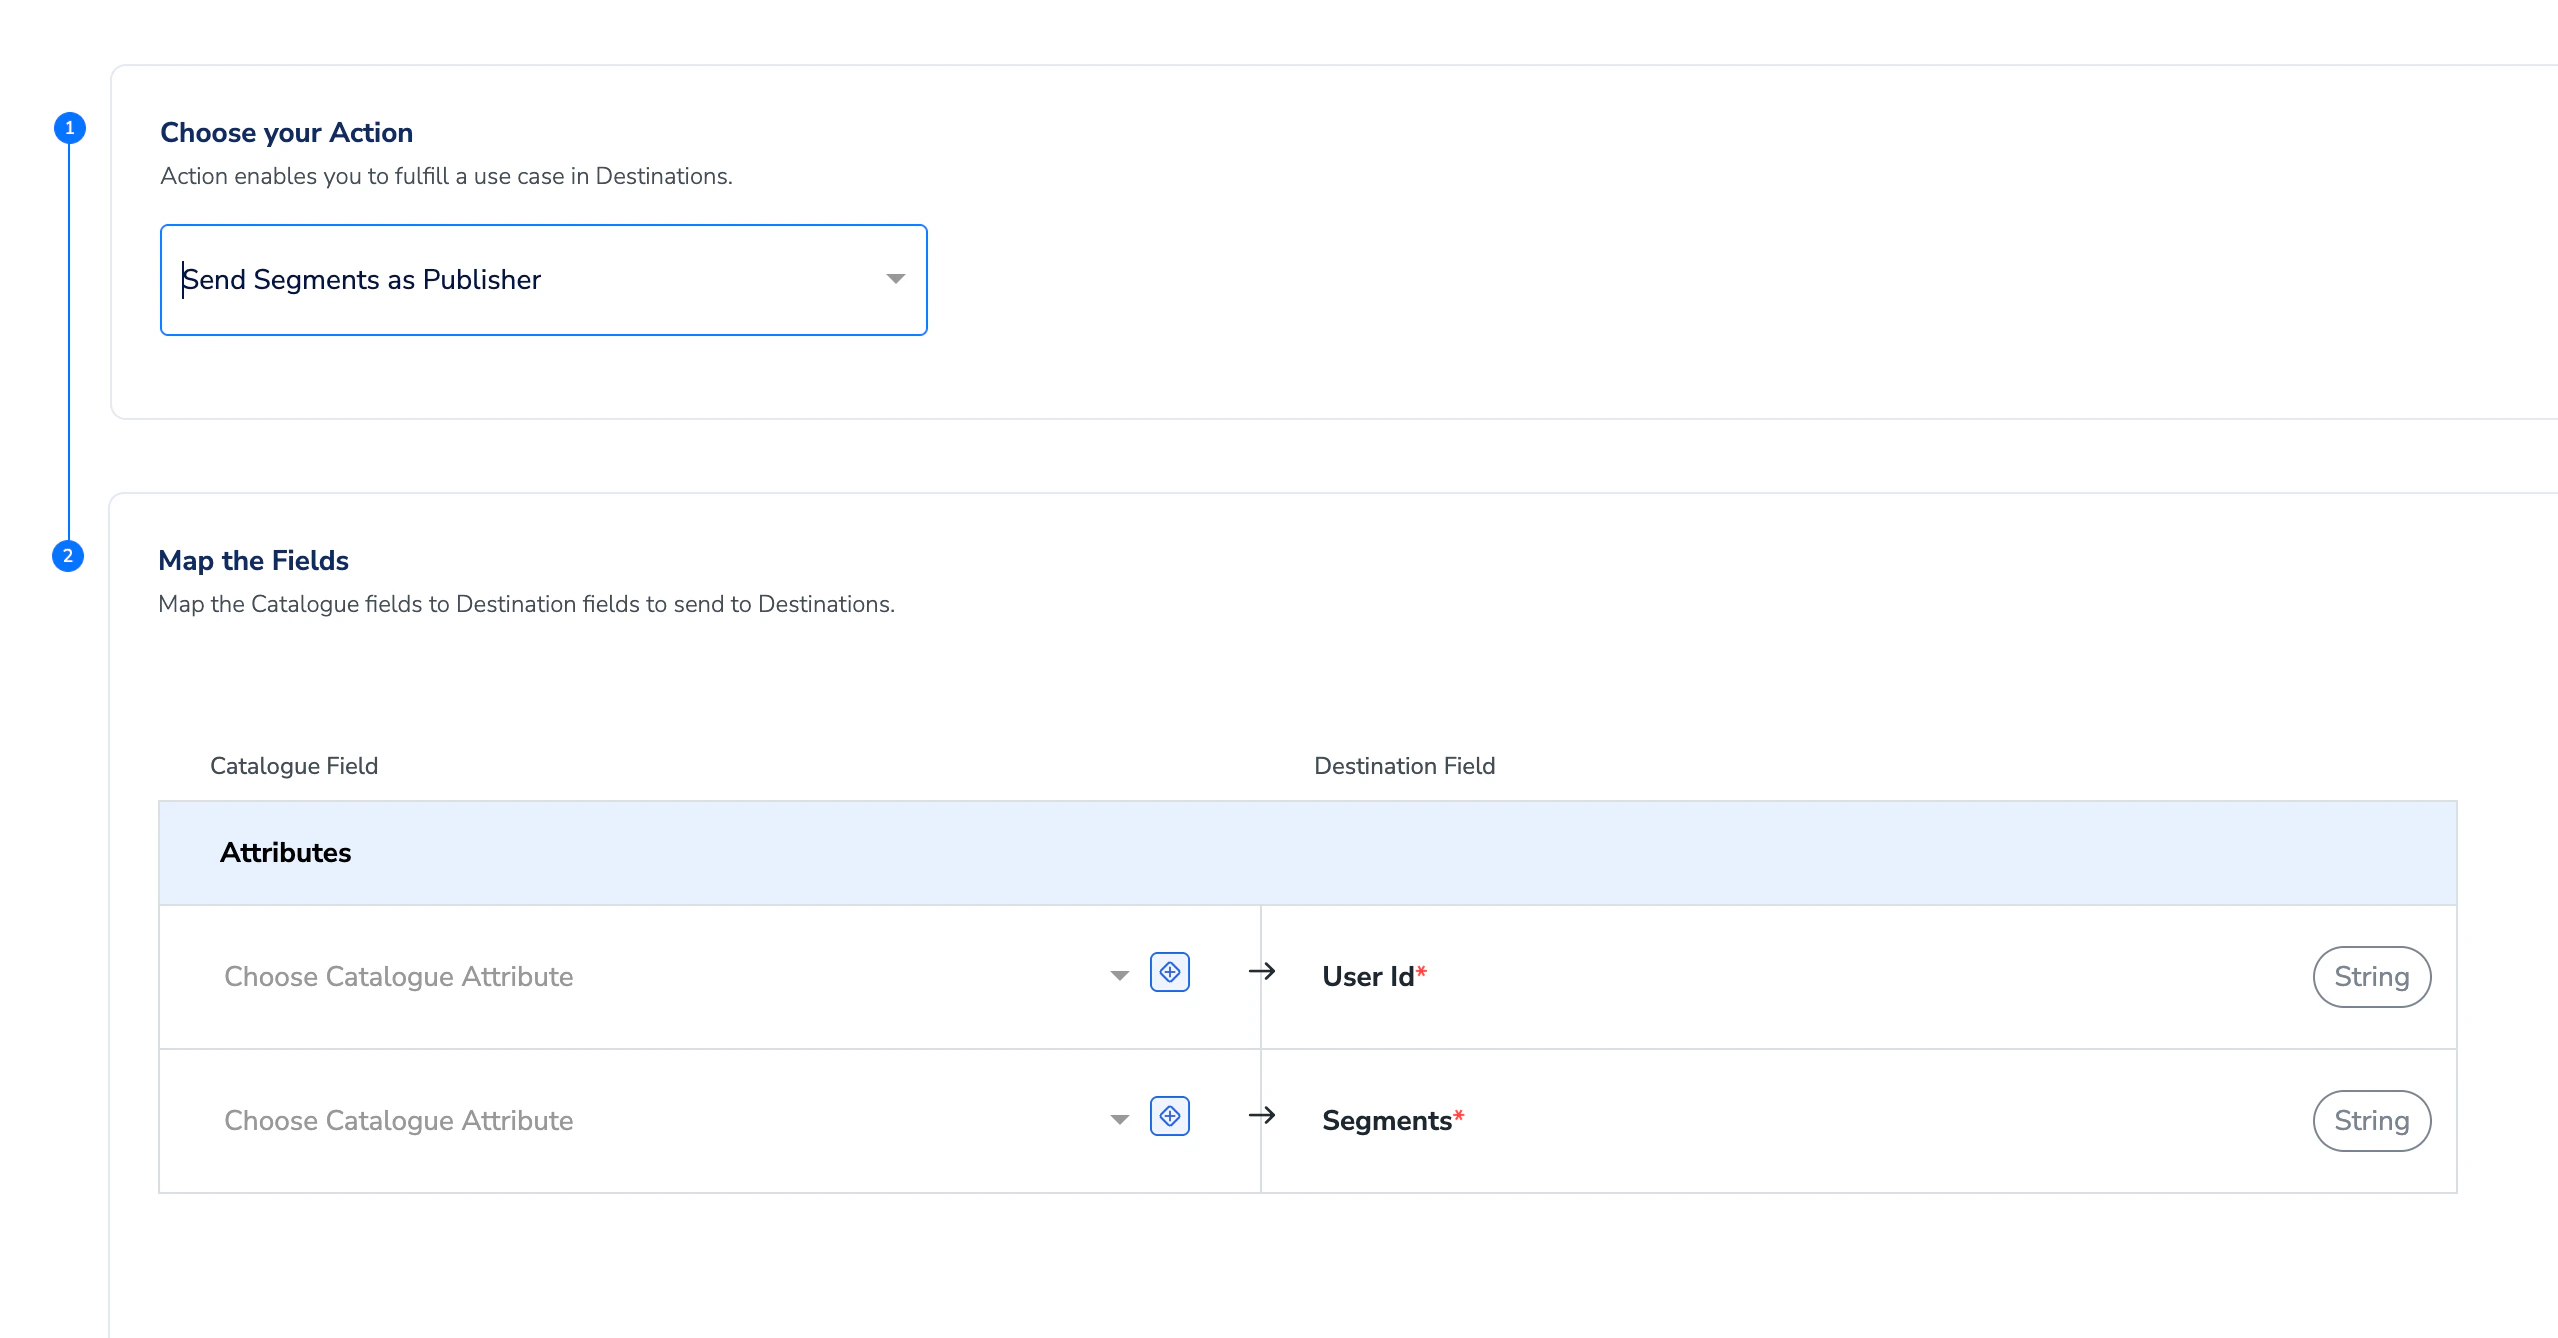Click the Destination Field column header
Image resolution: width=2558 pixels, height=1338 pixels.
1404,766
